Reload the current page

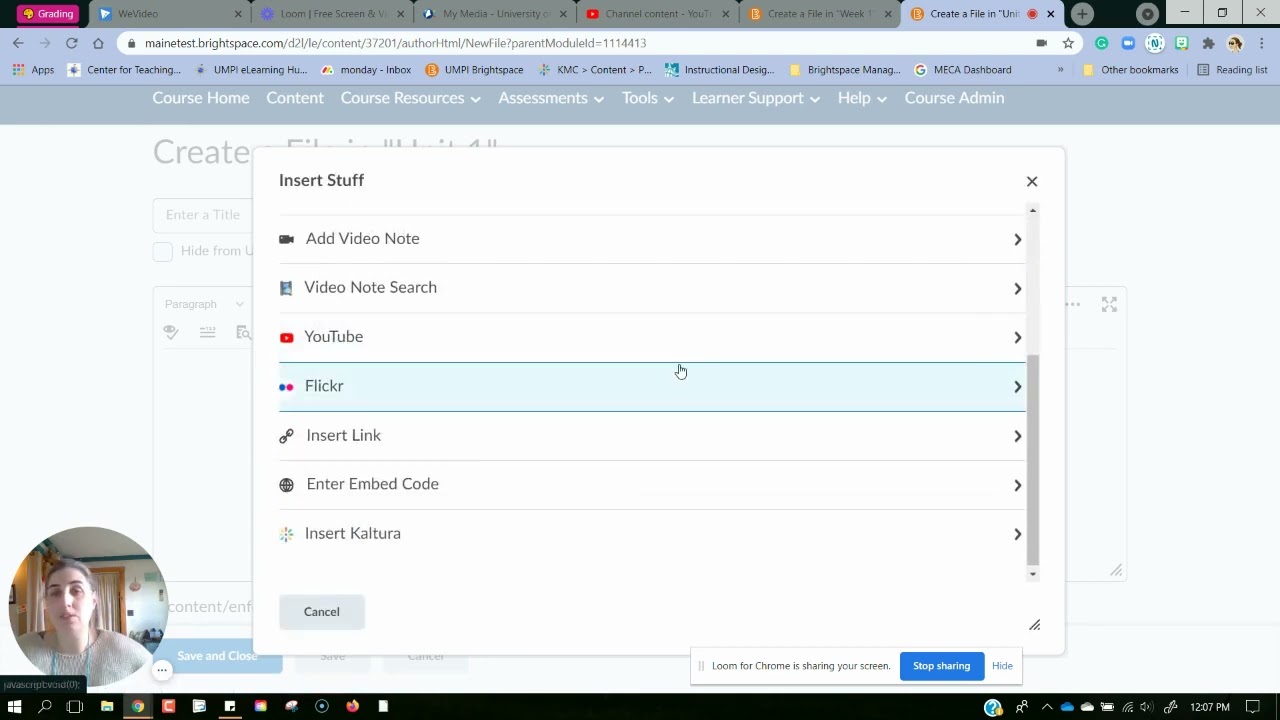point(72,43)
